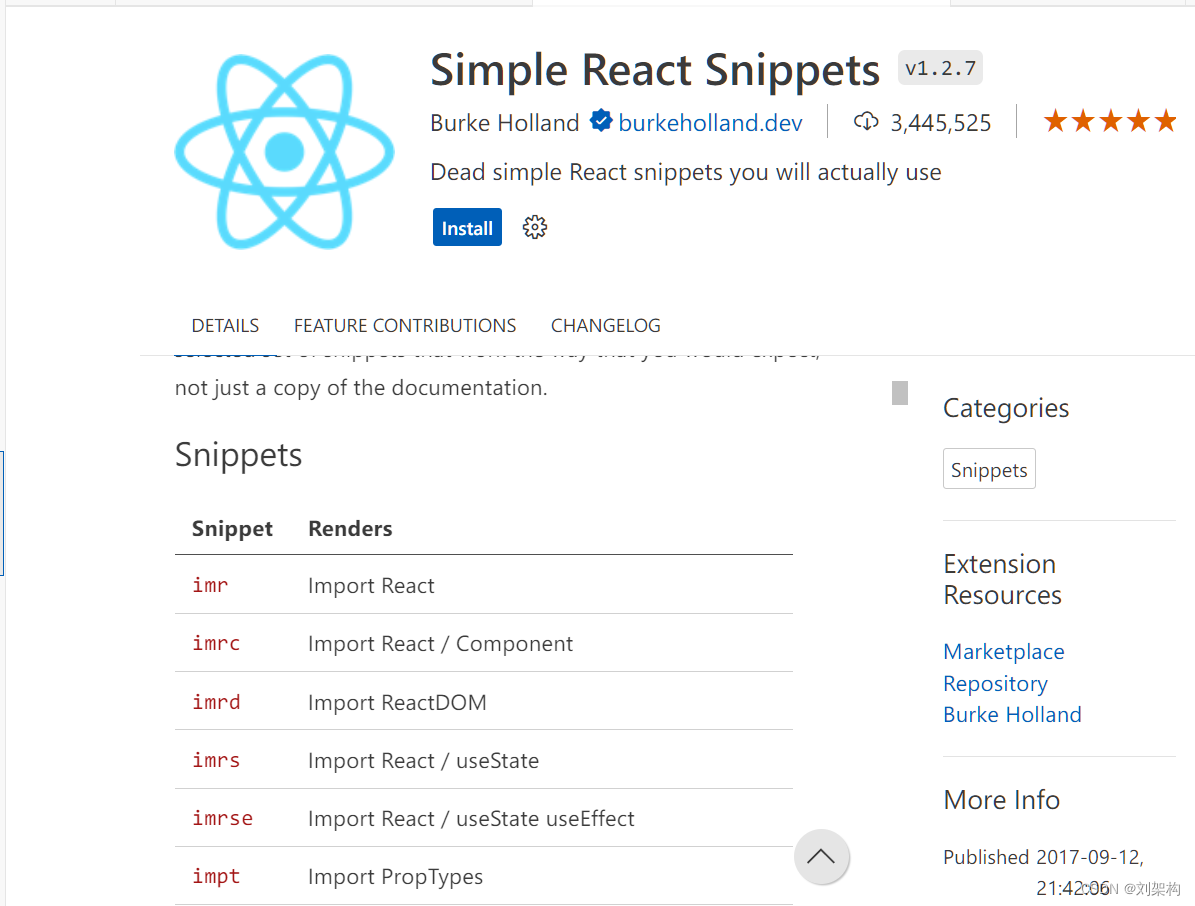The image size is (1195, 906).
Task: Open the Marketplace resource link
Action: [1004, 651]
